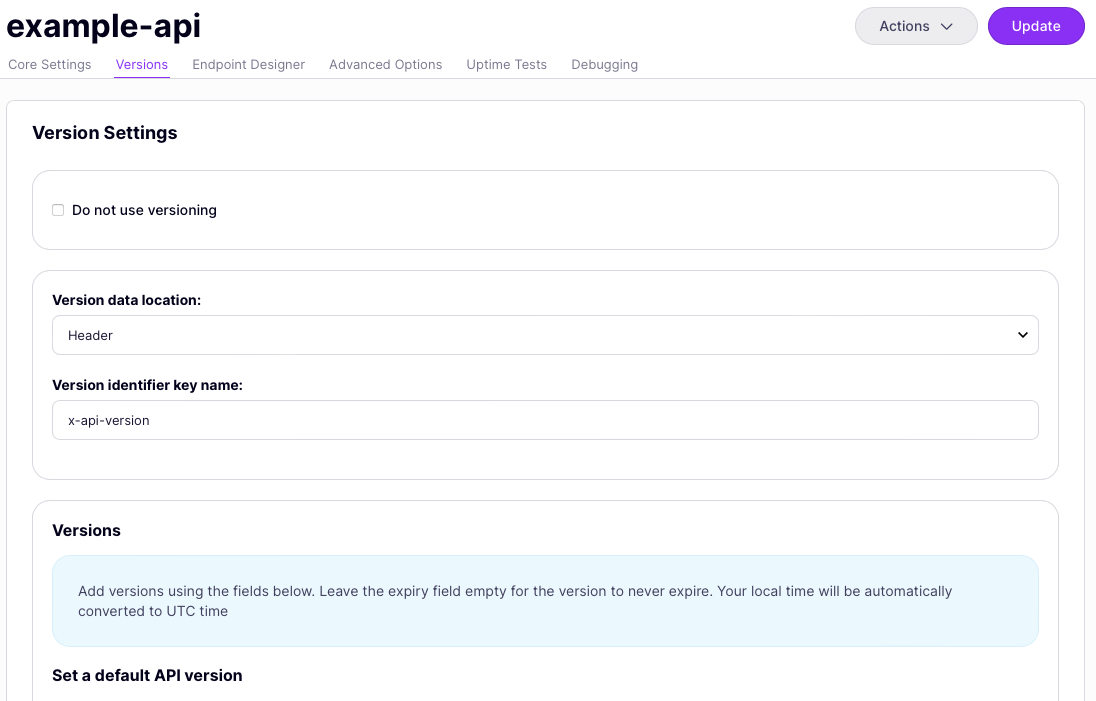This screenshot has height=701, width=1096.
Task: Select the active Versions tab
Action: click(141, 64)
